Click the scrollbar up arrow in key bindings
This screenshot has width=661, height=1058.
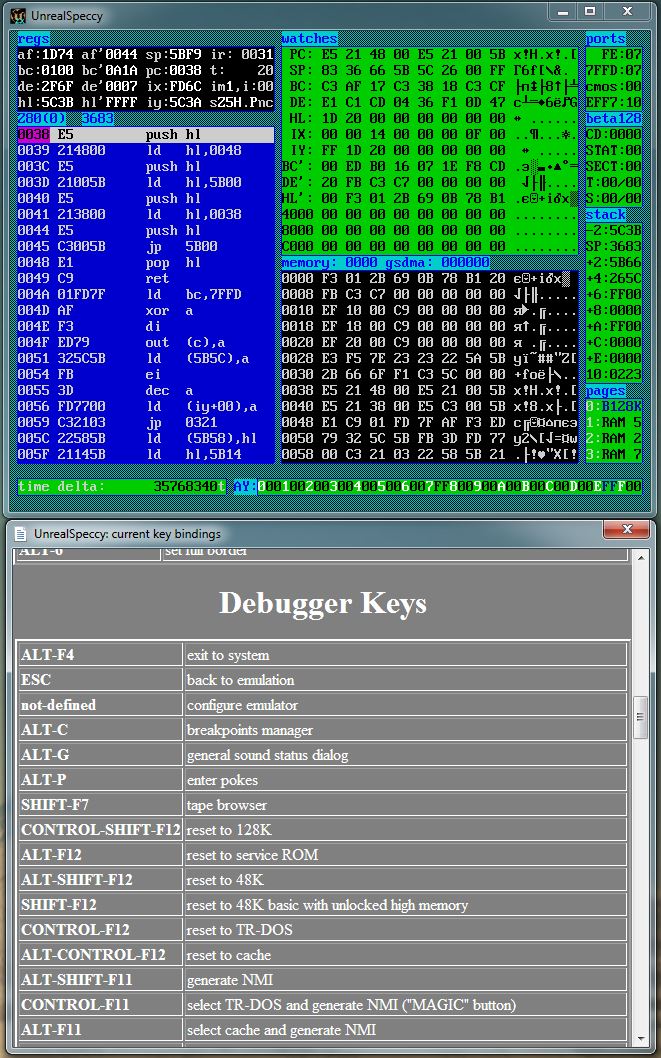click(x=640, y=556)
